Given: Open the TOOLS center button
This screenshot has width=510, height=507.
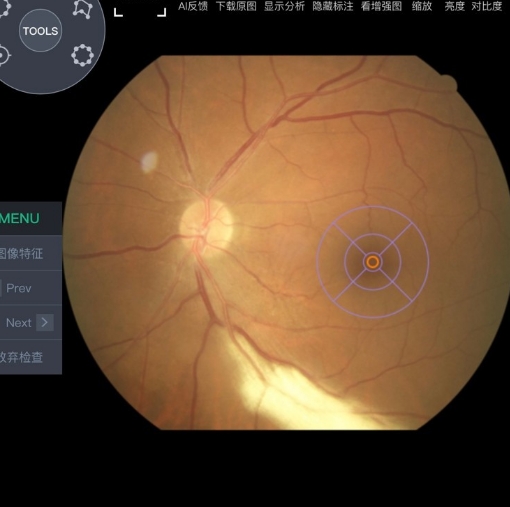Looking at the screenshot, I should pyautogui.click(x=40, y=31).
